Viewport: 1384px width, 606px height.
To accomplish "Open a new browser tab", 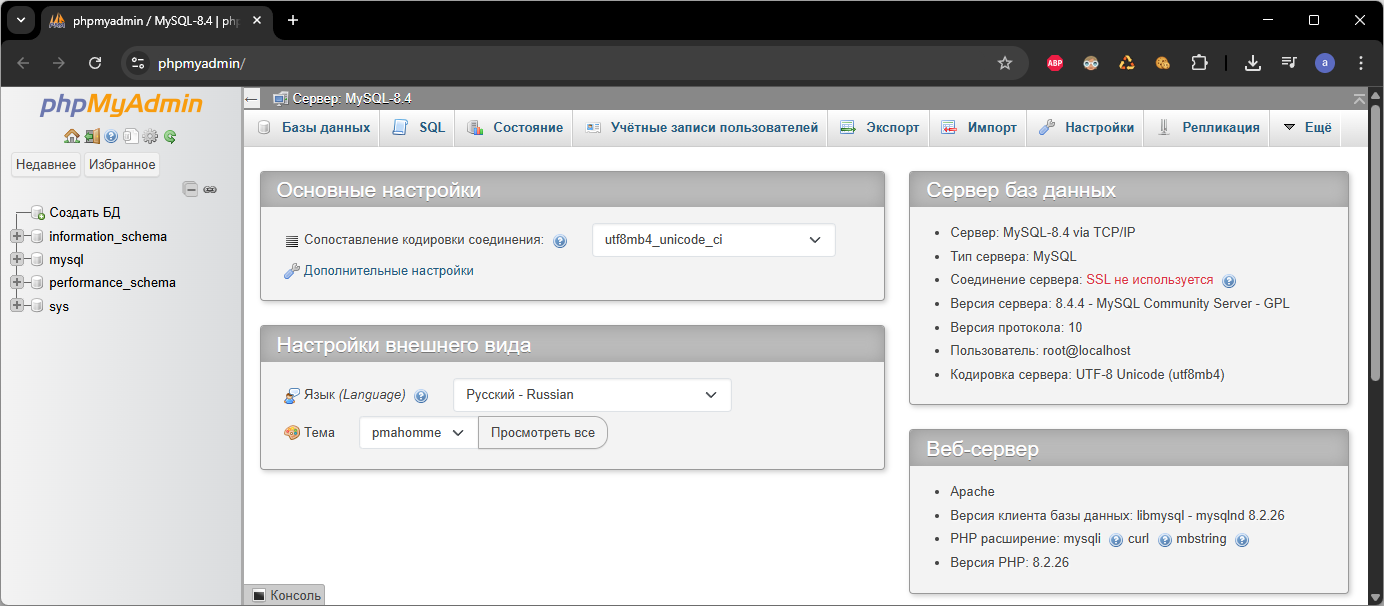I will pyautogui.click(x=293, y=20).
